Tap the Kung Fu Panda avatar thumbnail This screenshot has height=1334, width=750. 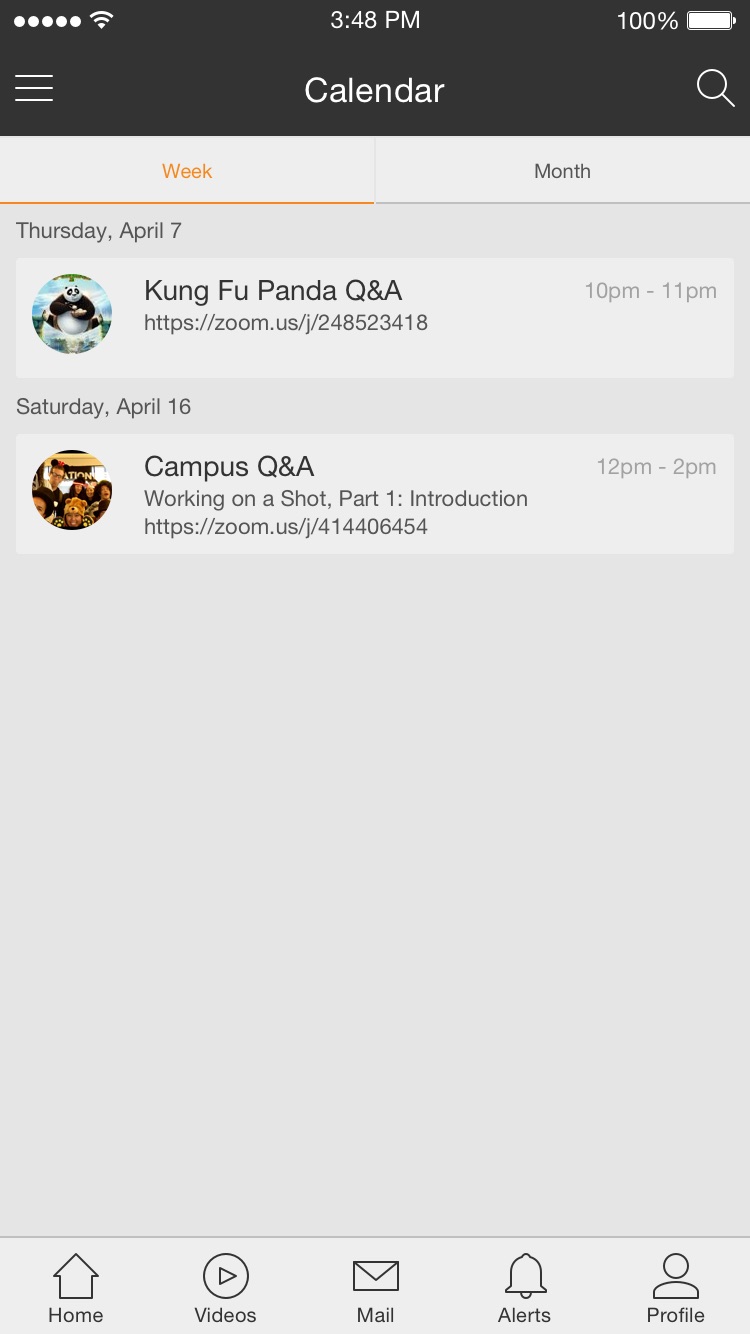[72, 314]
